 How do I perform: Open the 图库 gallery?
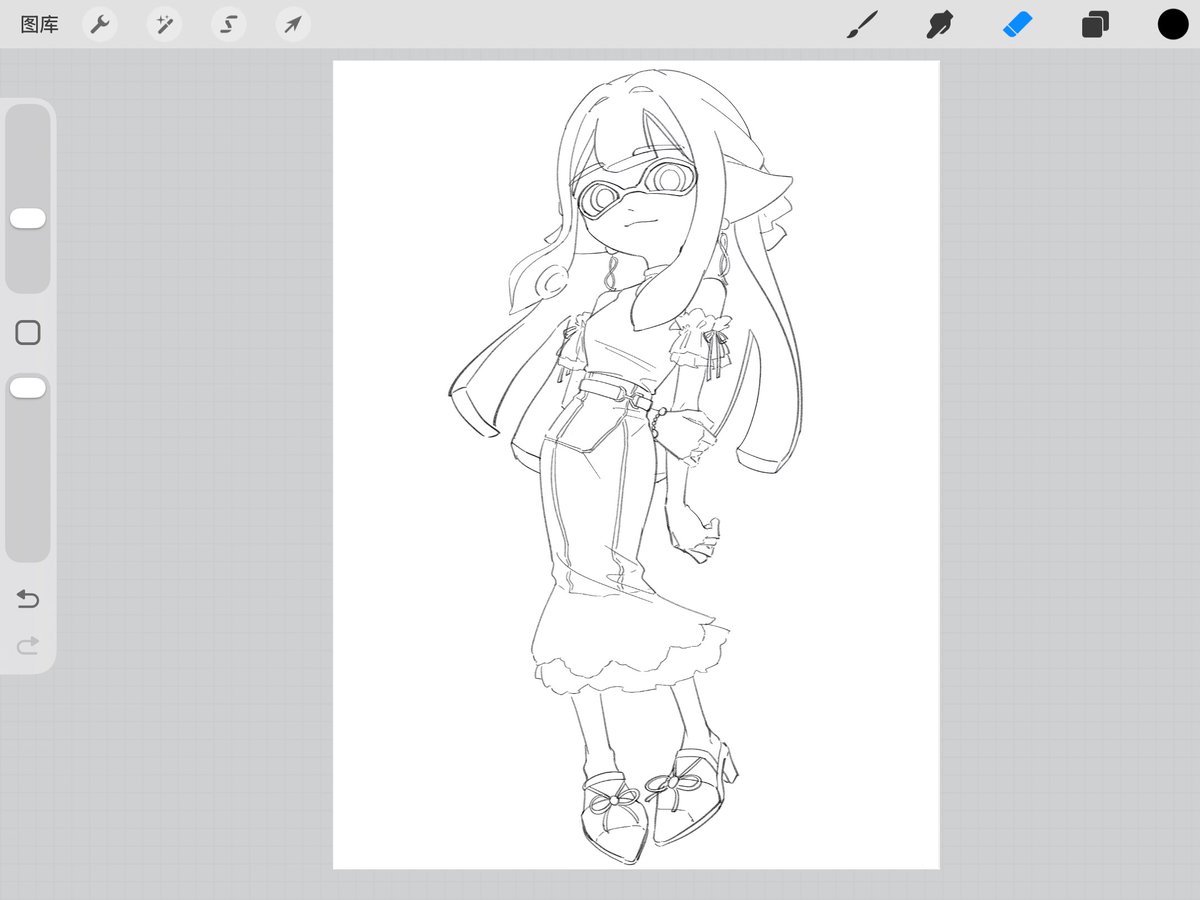click(x=40, y=25)
